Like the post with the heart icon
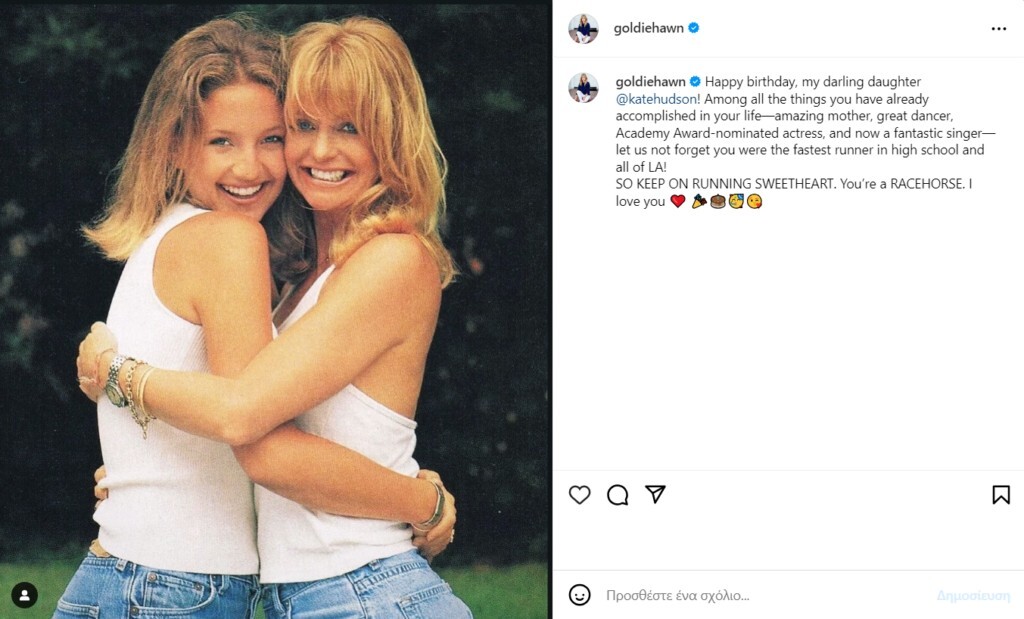 [579, 495]
